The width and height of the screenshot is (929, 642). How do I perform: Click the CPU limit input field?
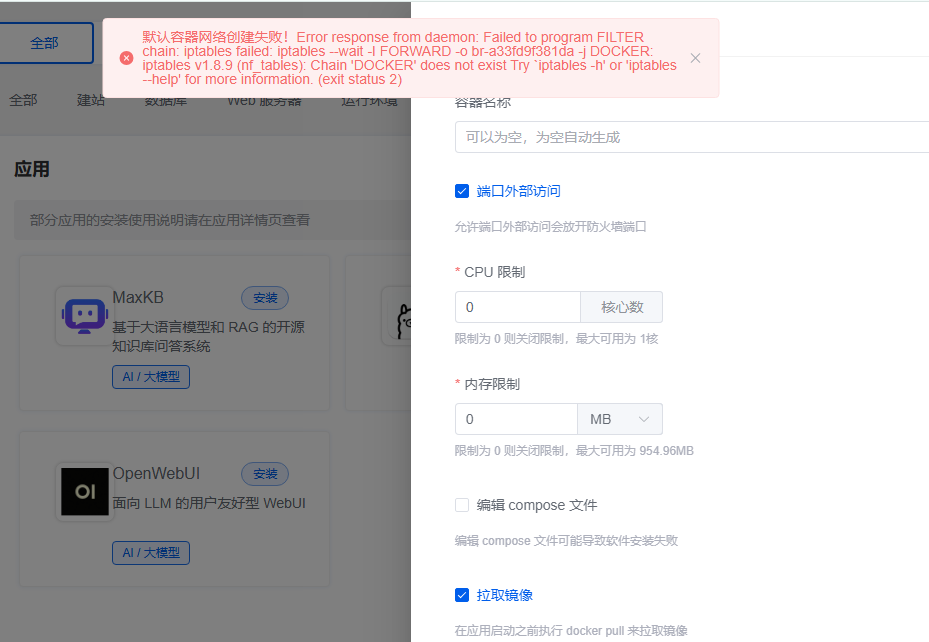[x=518, y=307]
